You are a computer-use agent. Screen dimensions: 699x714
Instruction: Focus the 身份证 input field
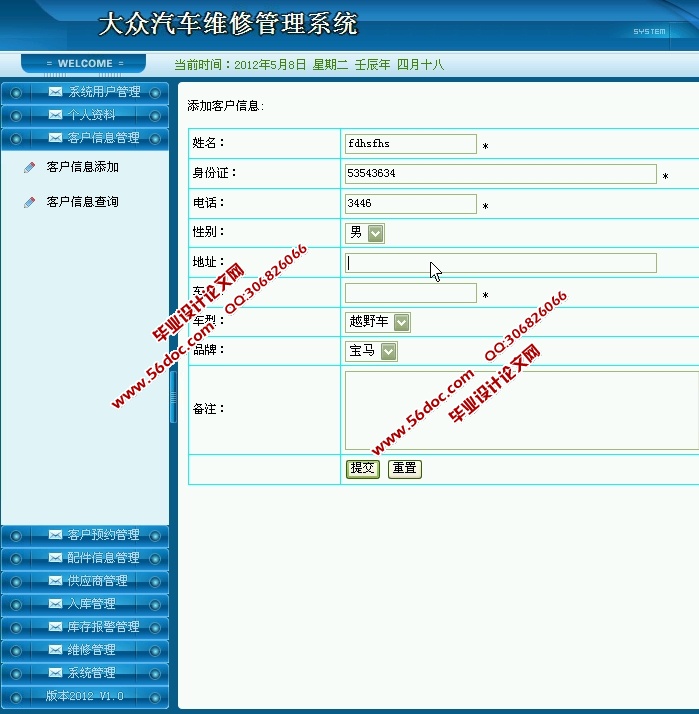point(500,174)
